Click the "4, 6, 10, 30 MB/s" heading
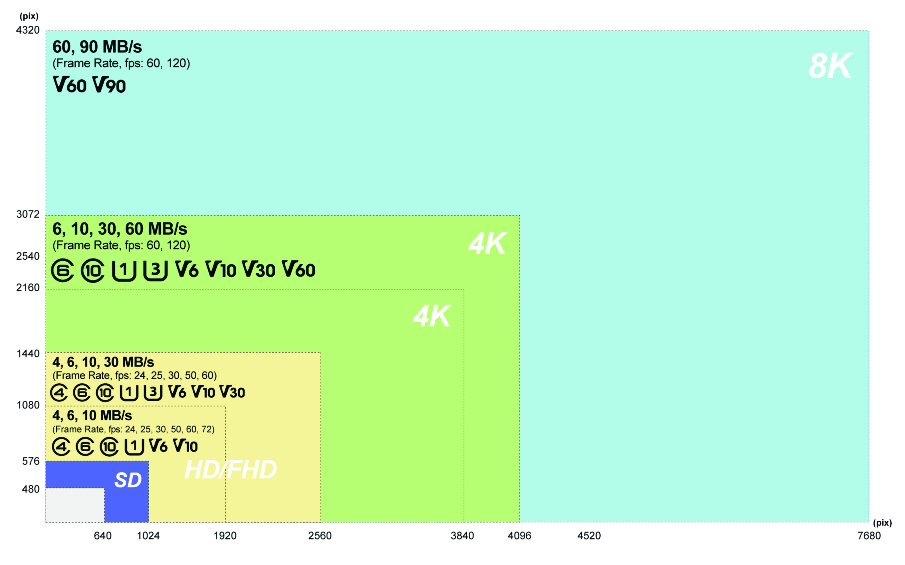Image resolution: width=905 pixels, height=565 pixels. [103, 362]
